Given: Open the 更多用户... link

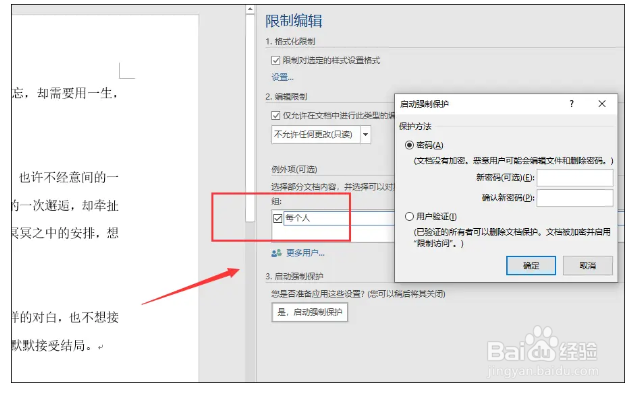Looking at the screenshot, I should pyautogui.click(x=305, y=253).
